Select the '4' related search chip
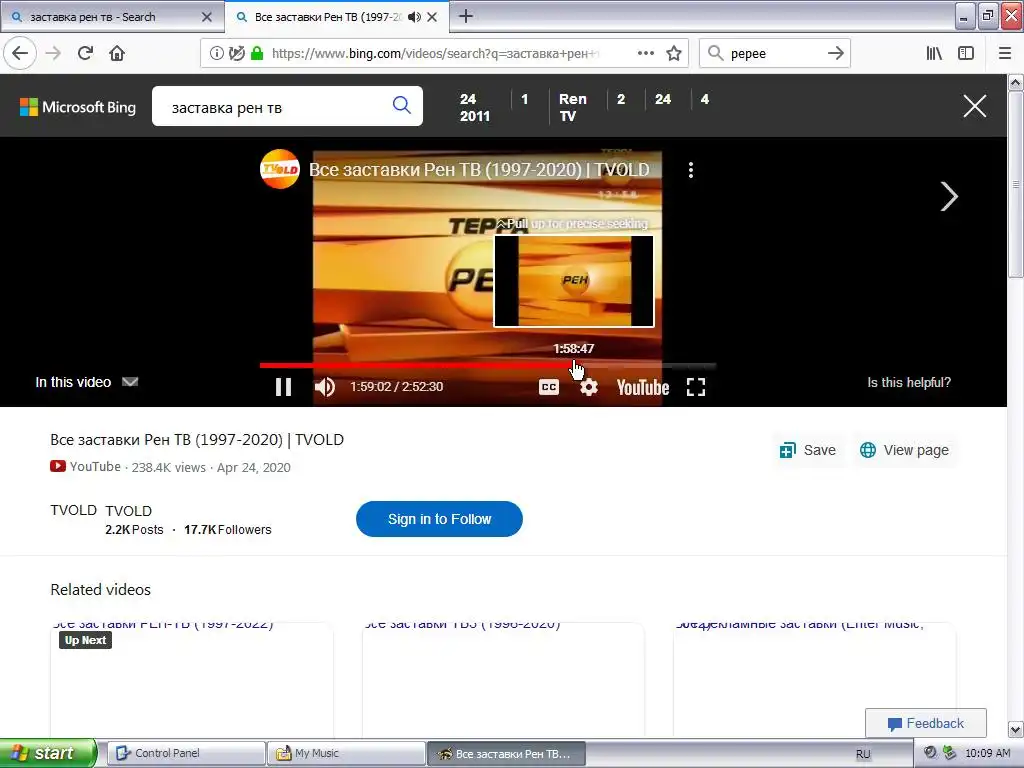This screenshot has height=768, width=1024. (x=705, y=99)
